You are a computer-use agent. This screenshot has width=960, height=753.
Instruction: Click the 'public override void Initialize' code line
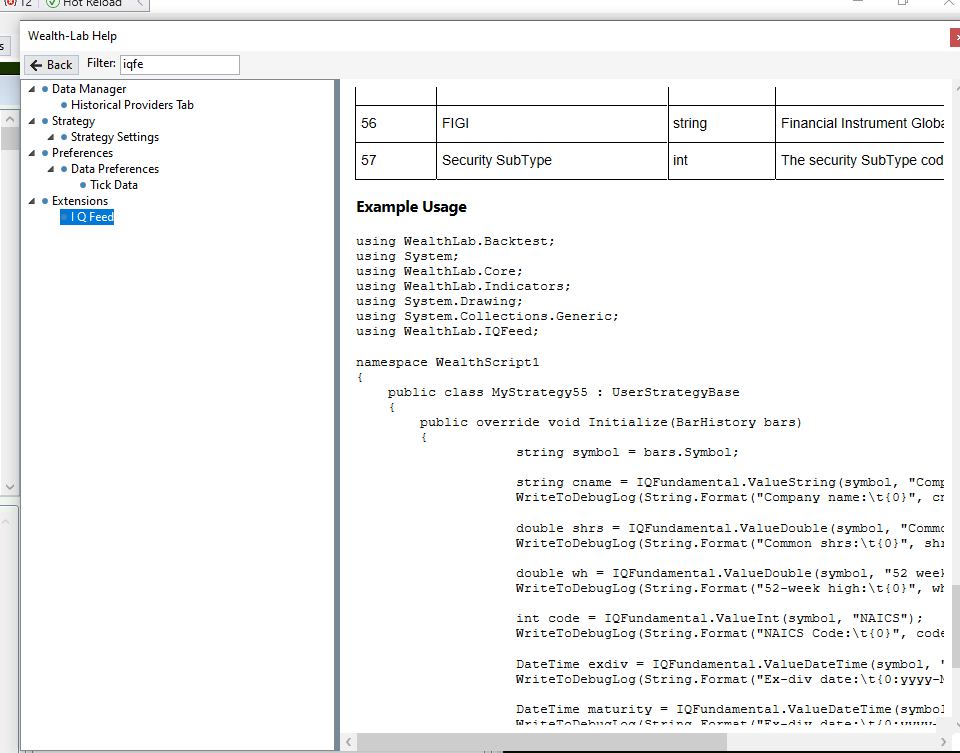[610, 422]
